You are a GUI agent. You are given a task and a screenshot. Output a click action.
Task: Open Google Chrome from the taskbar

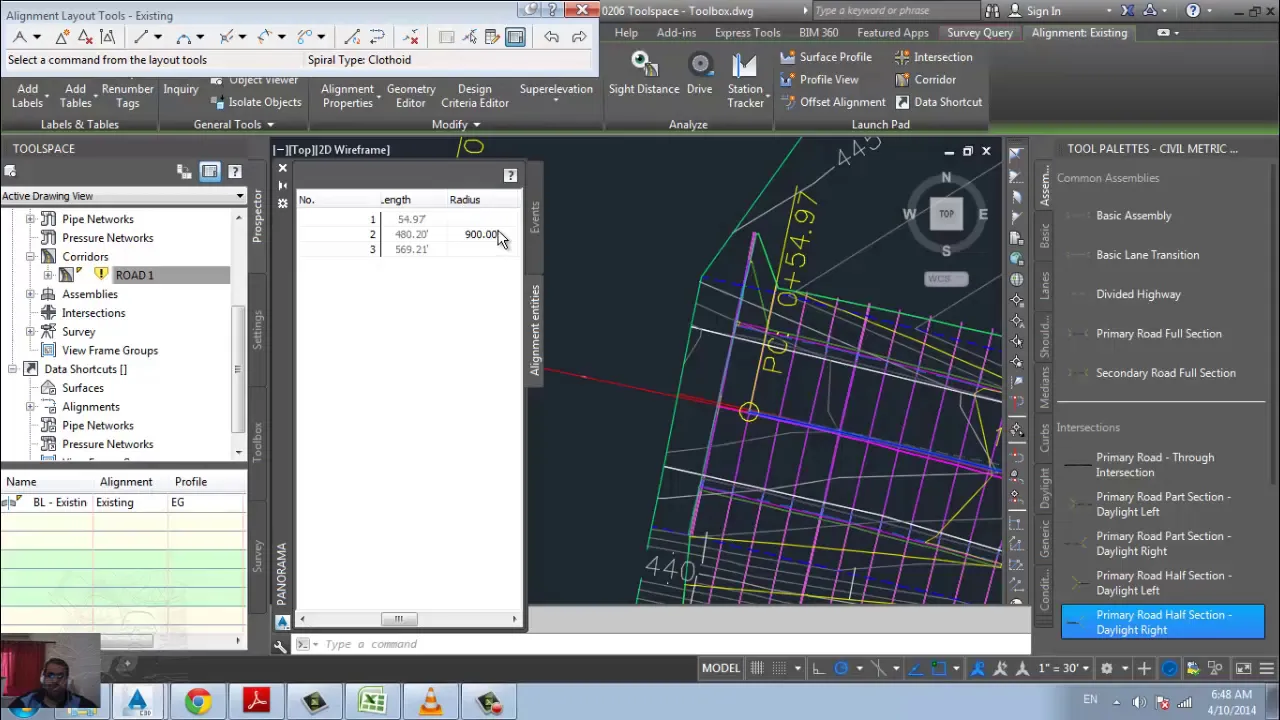[x=197, y=702]
